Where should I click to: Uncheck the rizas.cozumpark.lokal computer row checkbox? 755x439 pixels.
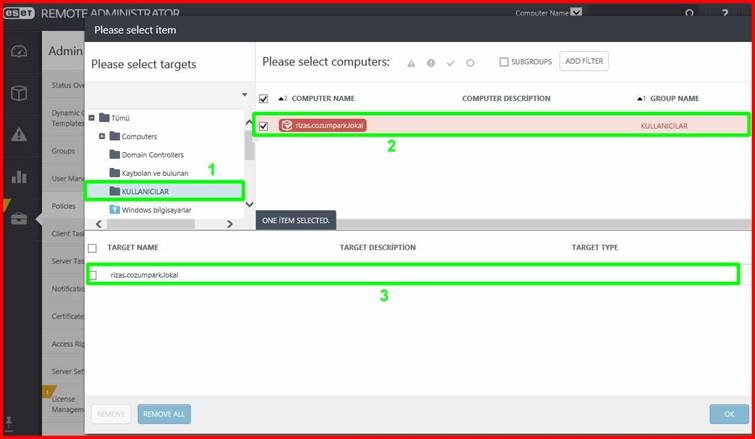pyautogui.click(x=263, y=126)
